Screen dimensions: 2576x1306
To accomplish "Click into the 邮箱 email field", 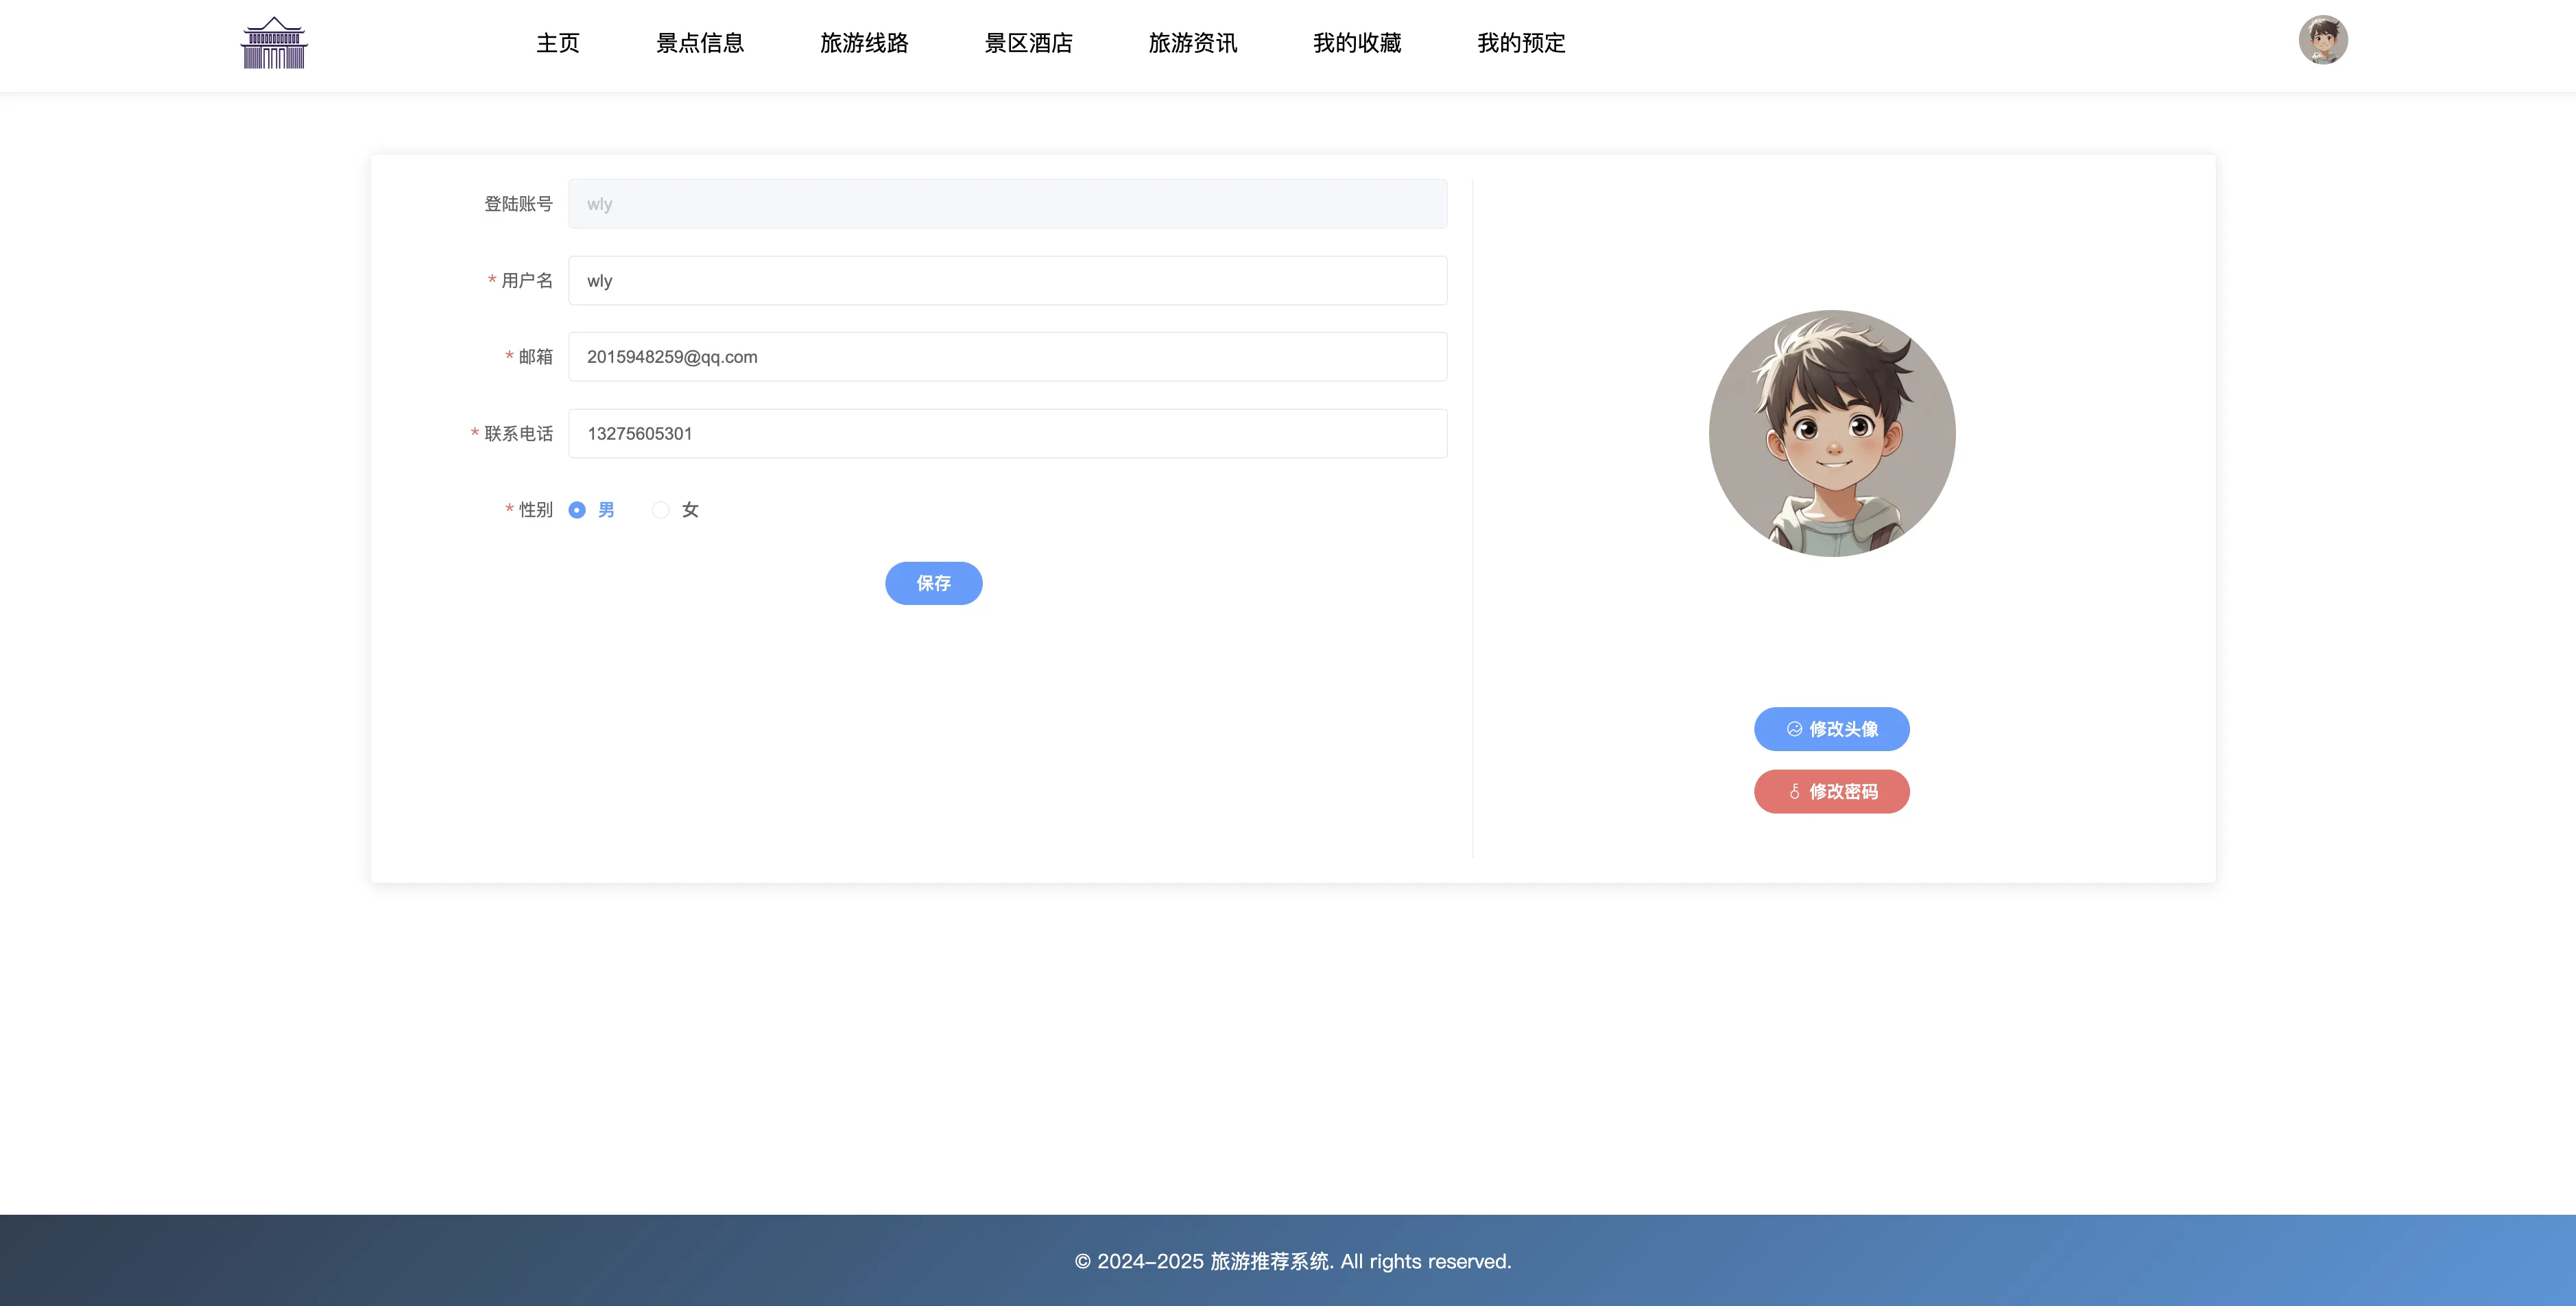I will 1007,357.
